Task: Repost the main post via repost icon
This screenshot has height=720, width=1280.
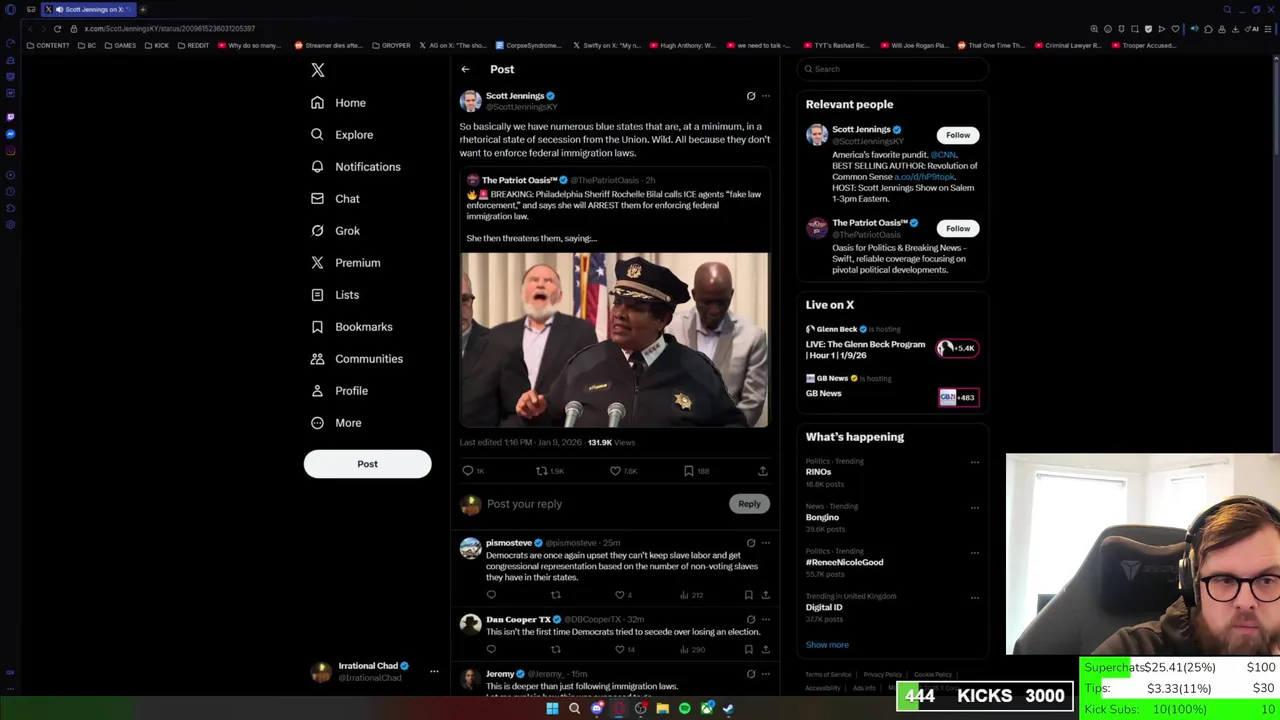Action: tap(541, 471)
